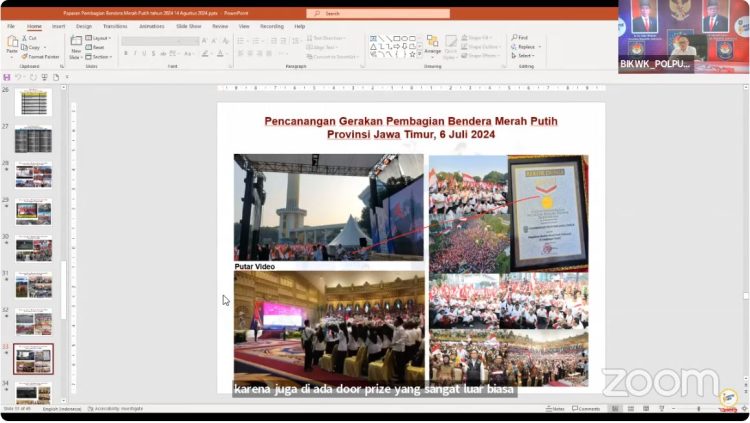The height and width of the screenshot is (423, 750).
Task: Select the triangle shape in shapes gallery
Action: tap(373, 46)
